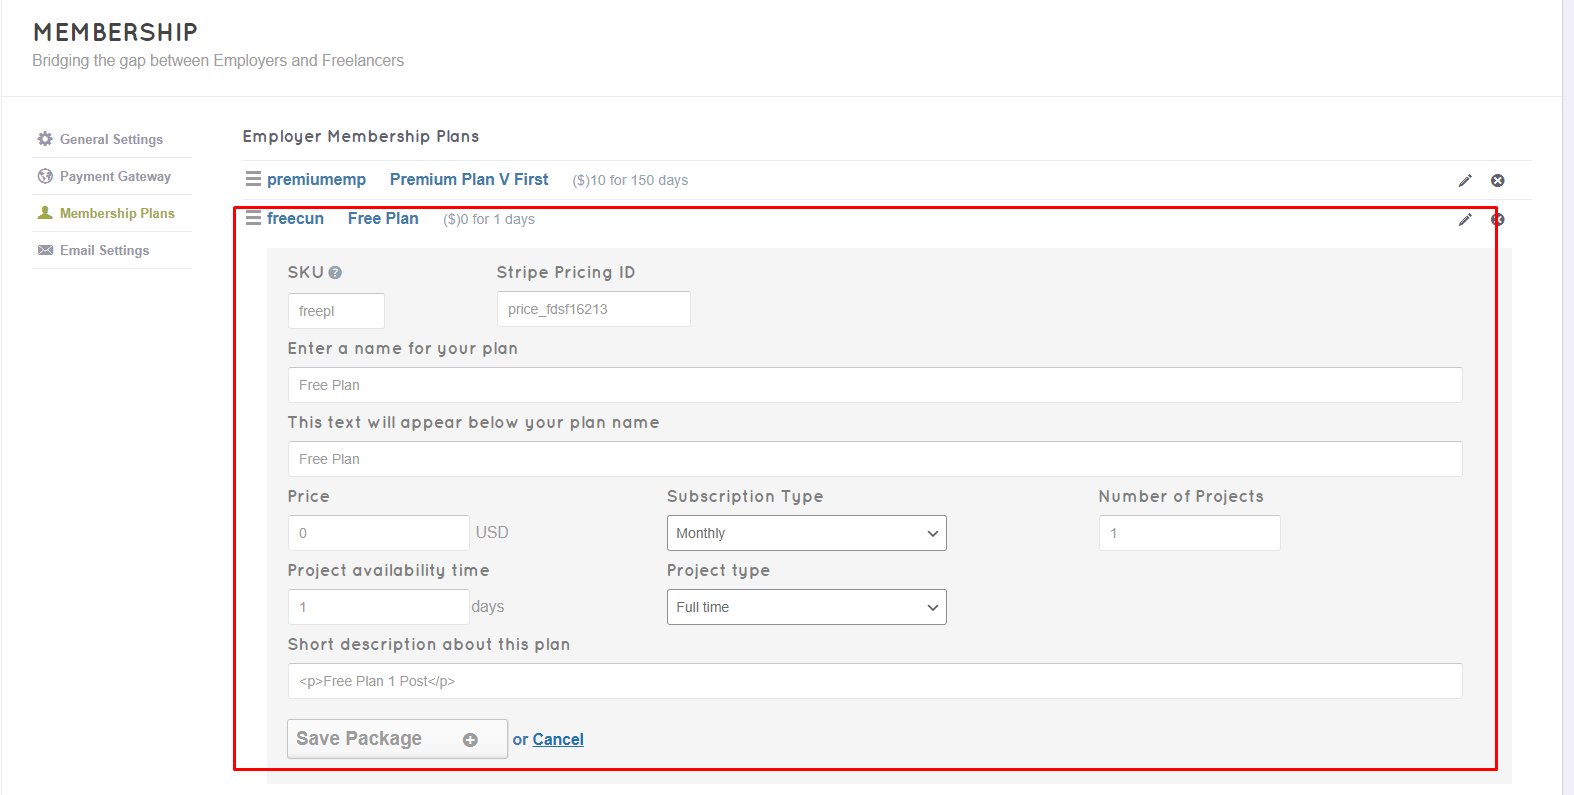Click the pencil edit icon for premiumemp plan
Viewport: 1574px width, 795px height.
(x=1465, y=181)
